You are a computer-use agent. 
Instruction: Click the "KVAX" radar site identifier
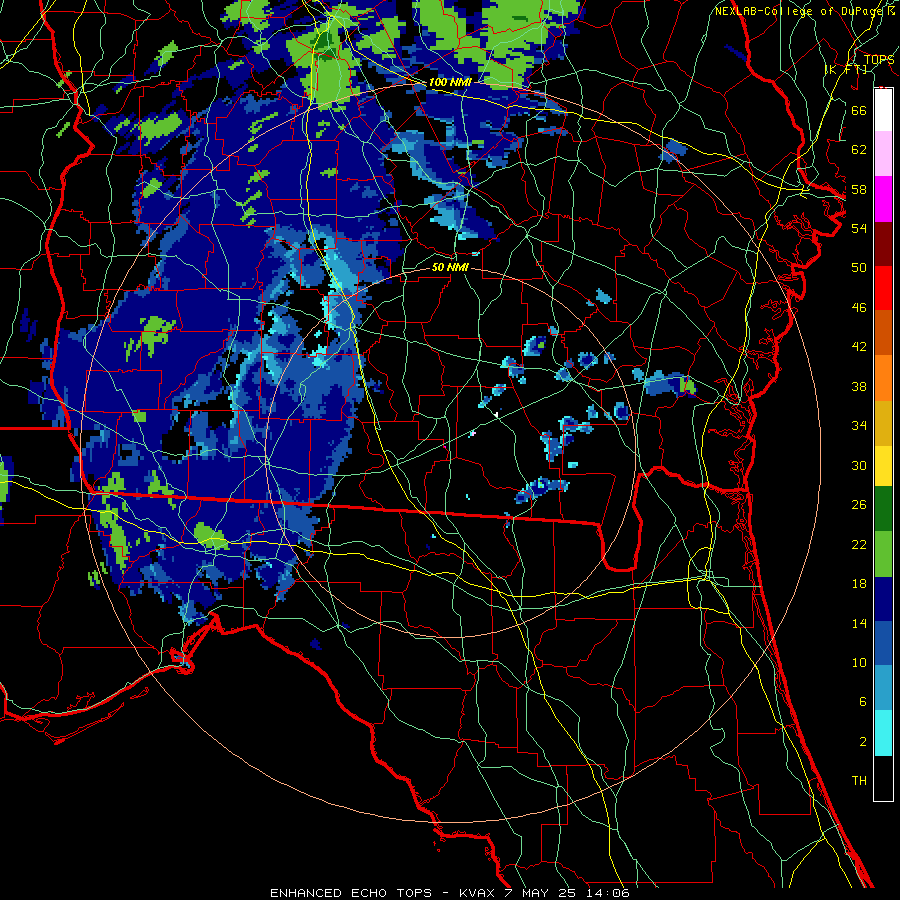(x=477, y=893)
